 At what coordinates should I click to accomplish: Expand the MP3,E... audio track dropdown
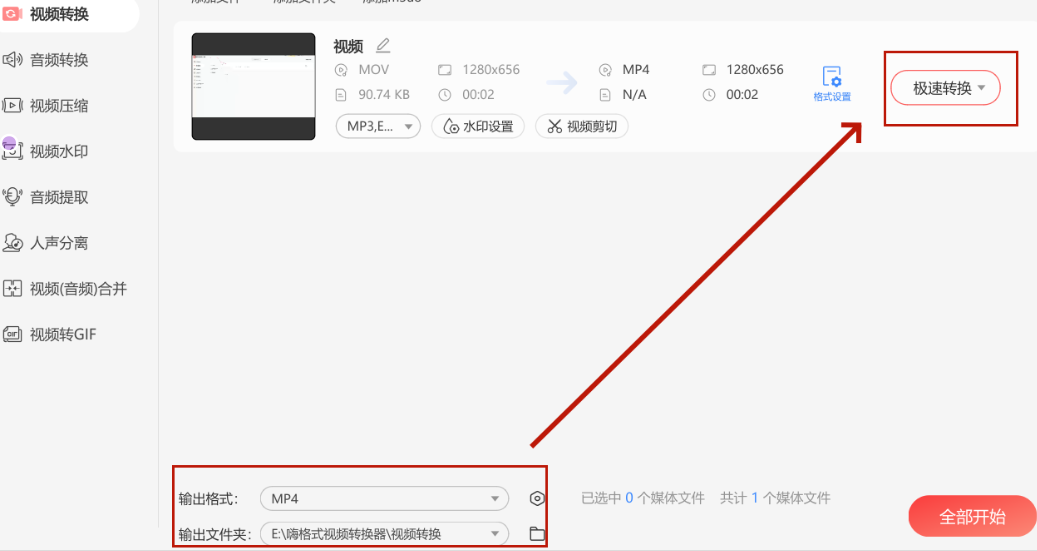click(378, 126)
